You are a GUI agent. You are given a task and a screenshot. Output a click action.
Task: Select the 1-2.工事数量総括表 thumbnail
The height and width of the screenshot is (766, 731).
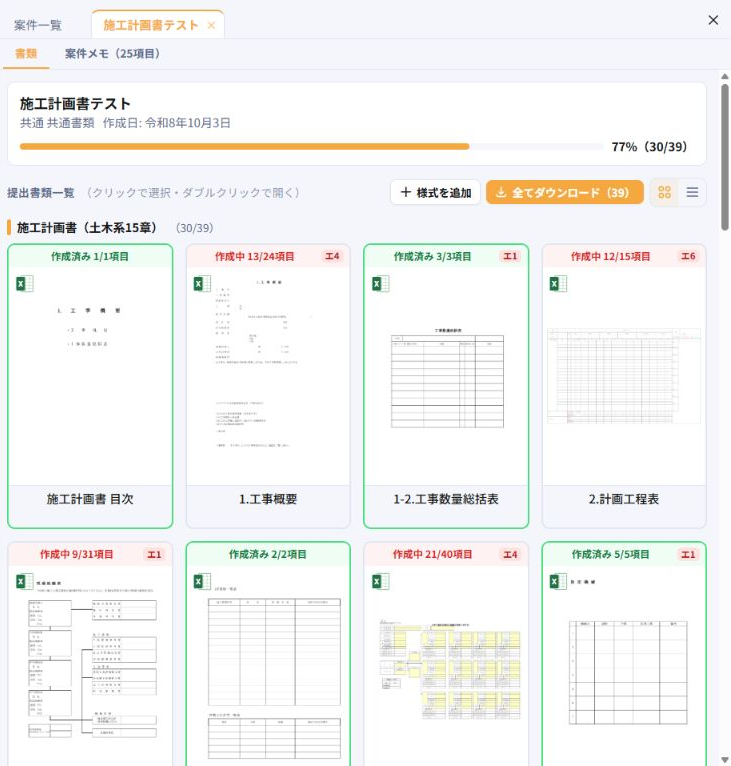[x=446, y=376]
